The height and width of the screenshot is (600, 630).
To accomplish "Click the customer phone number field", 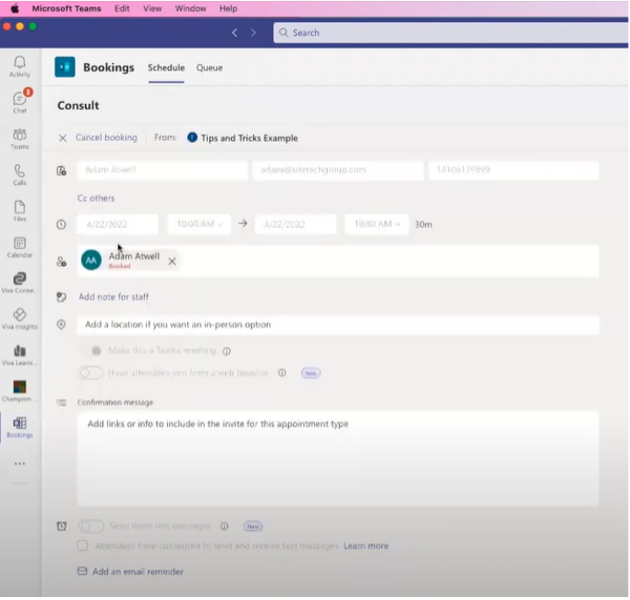I will [x=514, y=170].
